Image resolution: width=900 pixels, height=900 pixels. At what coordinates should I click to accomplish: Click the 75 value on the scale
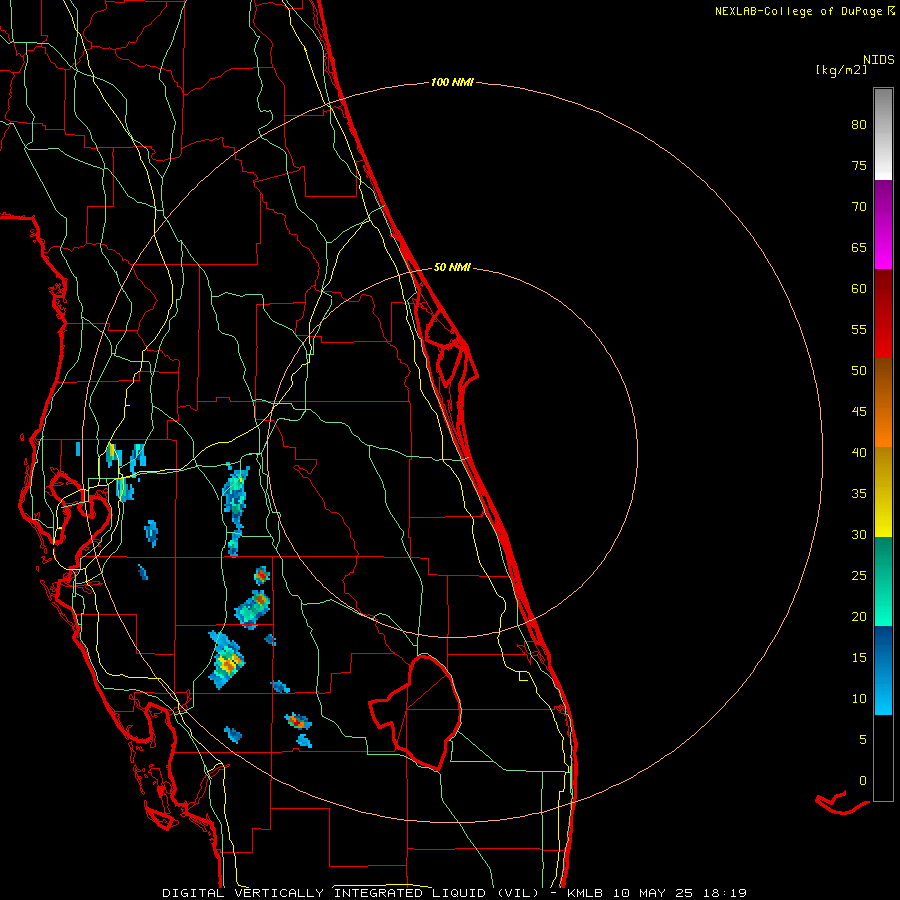click(x=859, y=165)
